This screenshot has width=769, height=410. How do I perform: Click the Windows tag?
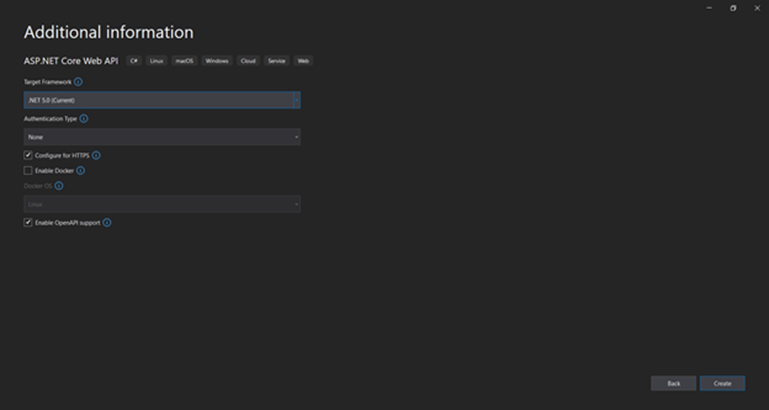point(217,61)
